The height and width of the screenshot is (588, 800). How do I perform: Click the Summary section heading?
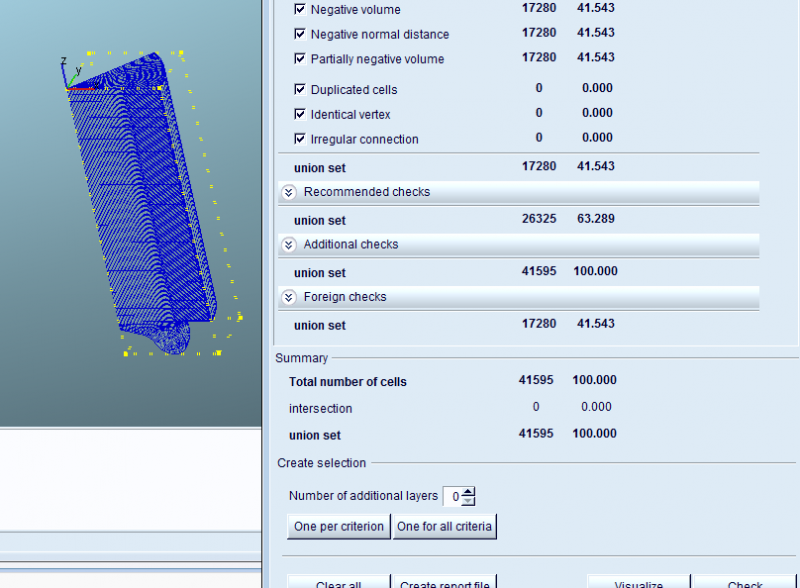[x=302, y=358]
